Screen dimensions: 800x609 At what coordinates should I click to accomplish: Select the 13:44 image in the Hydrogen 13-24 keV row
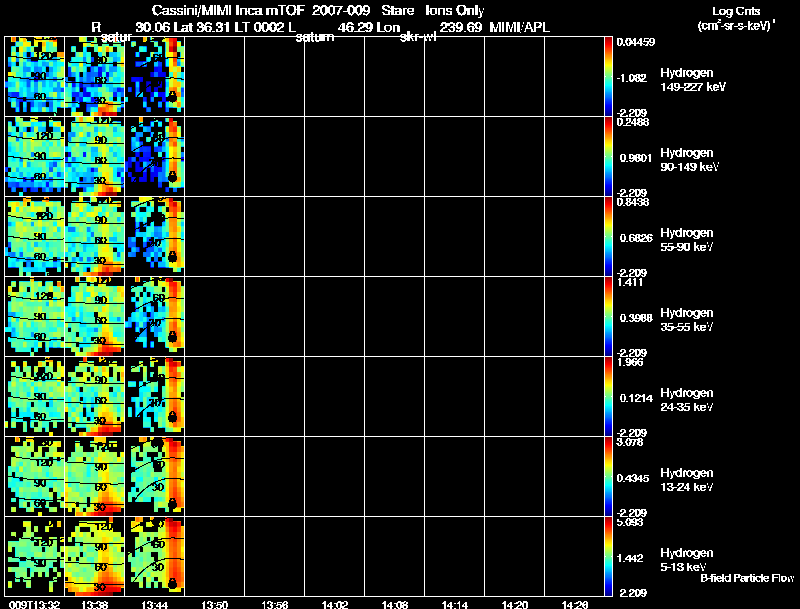pos(155,477)
